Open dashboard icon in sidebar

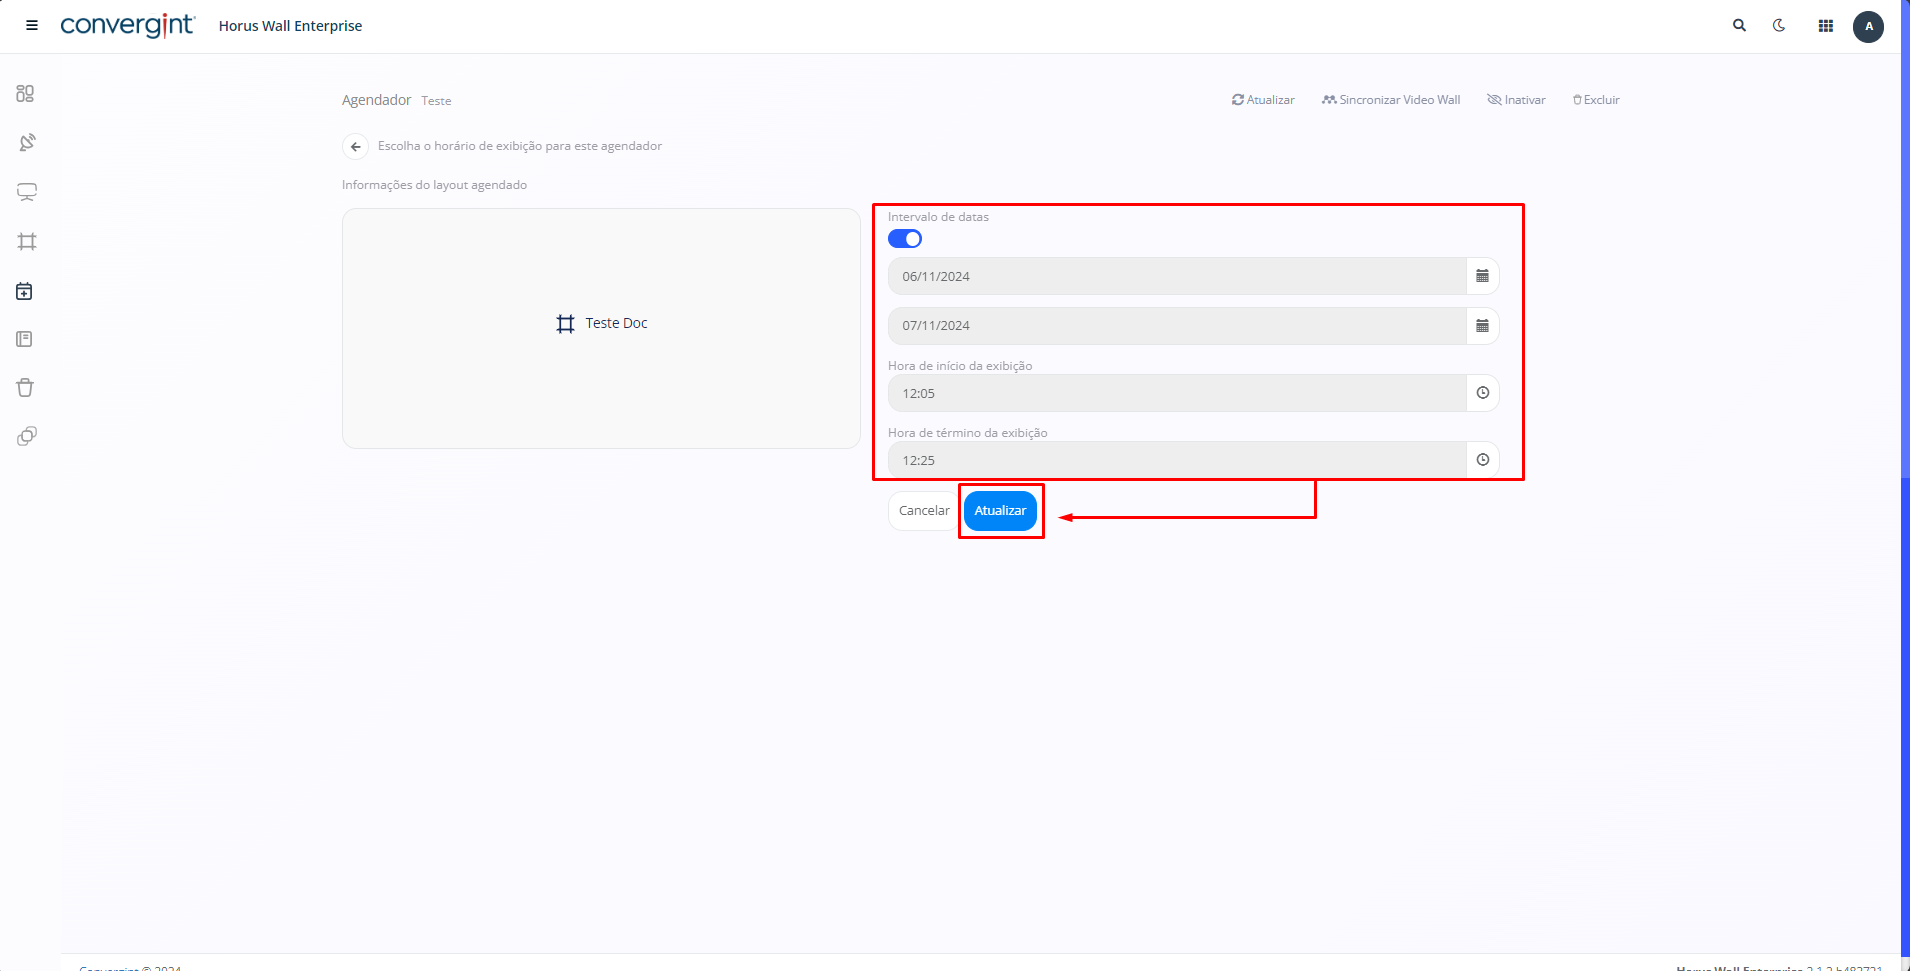[x=26, y=94]
